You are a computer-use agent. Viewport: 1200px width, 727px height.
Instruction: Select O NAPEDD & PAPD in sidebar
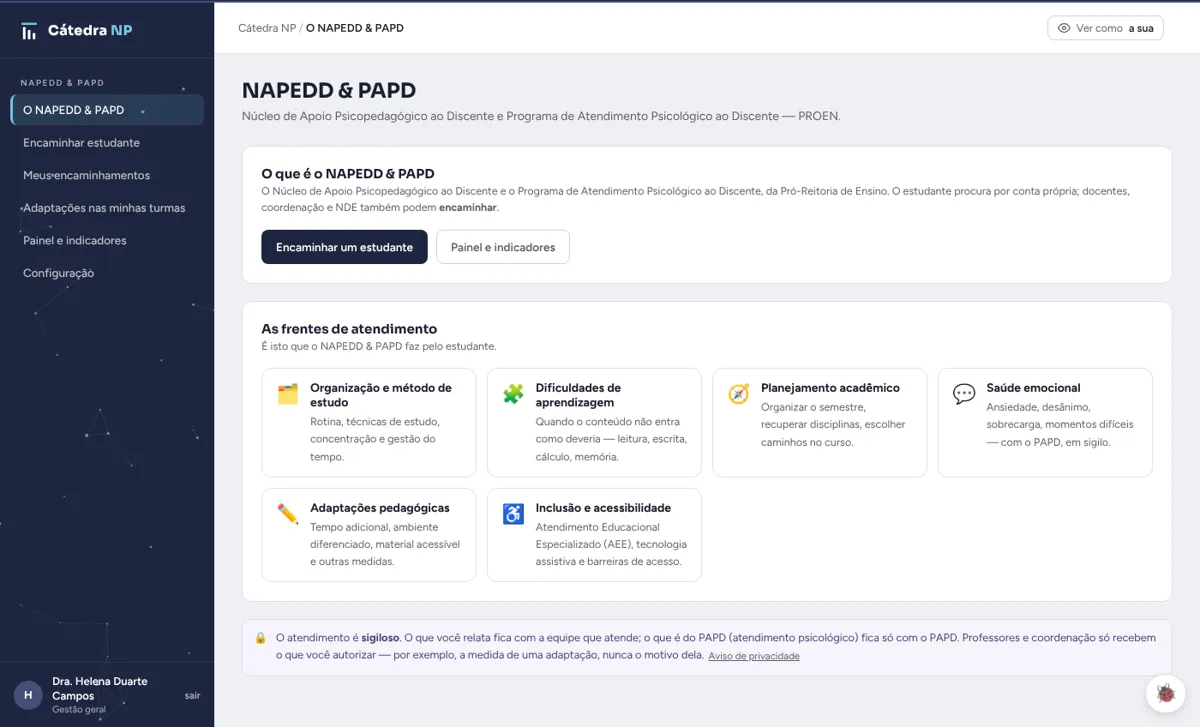[x=107, y=110]
